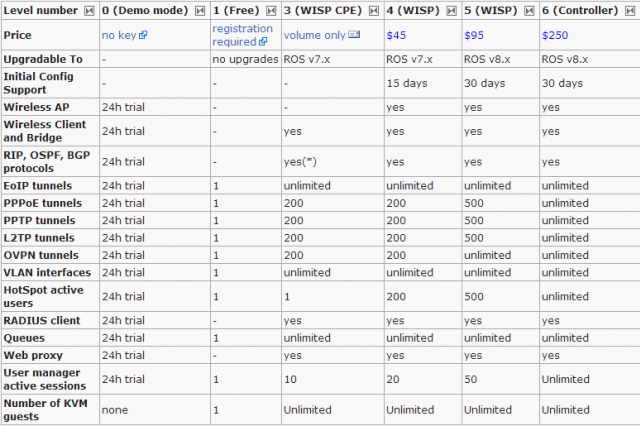Sort by the 1 (Free) column icon
The width and height of the screenshot is (640, 426).
(271, 11)
